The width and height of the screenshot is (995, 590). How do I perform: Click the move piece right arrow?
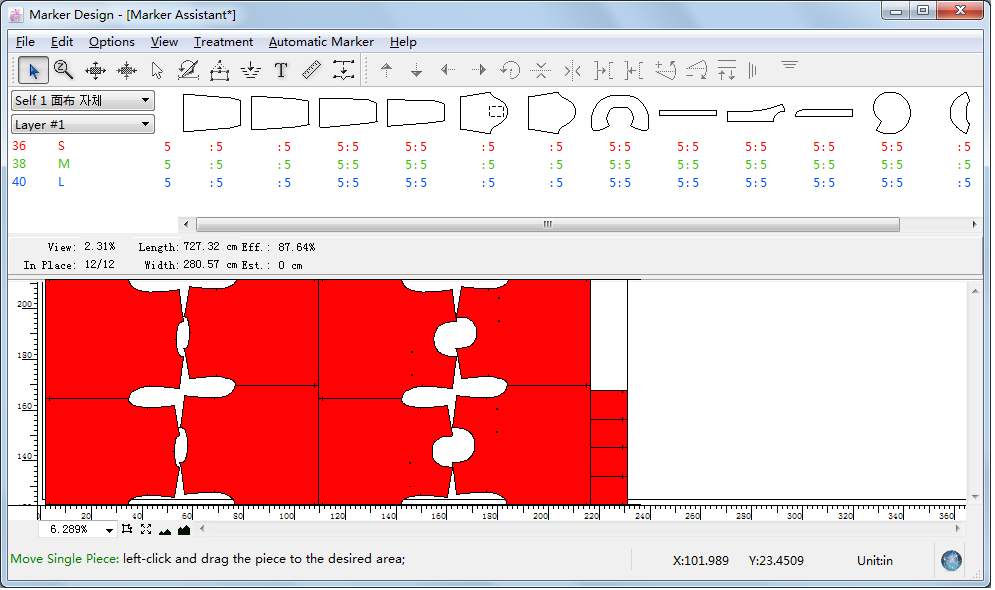[x=479, y=70]
